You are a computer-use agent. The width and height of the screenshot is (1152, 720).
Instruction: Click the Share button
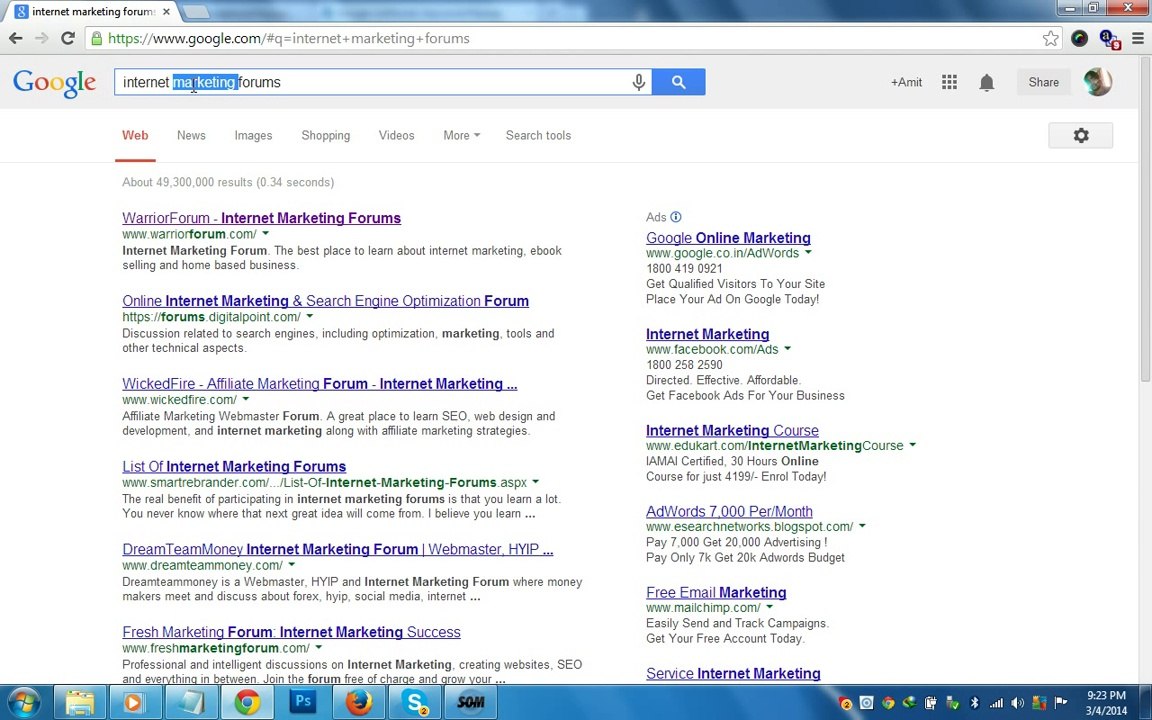click(x=1043, y=82)
